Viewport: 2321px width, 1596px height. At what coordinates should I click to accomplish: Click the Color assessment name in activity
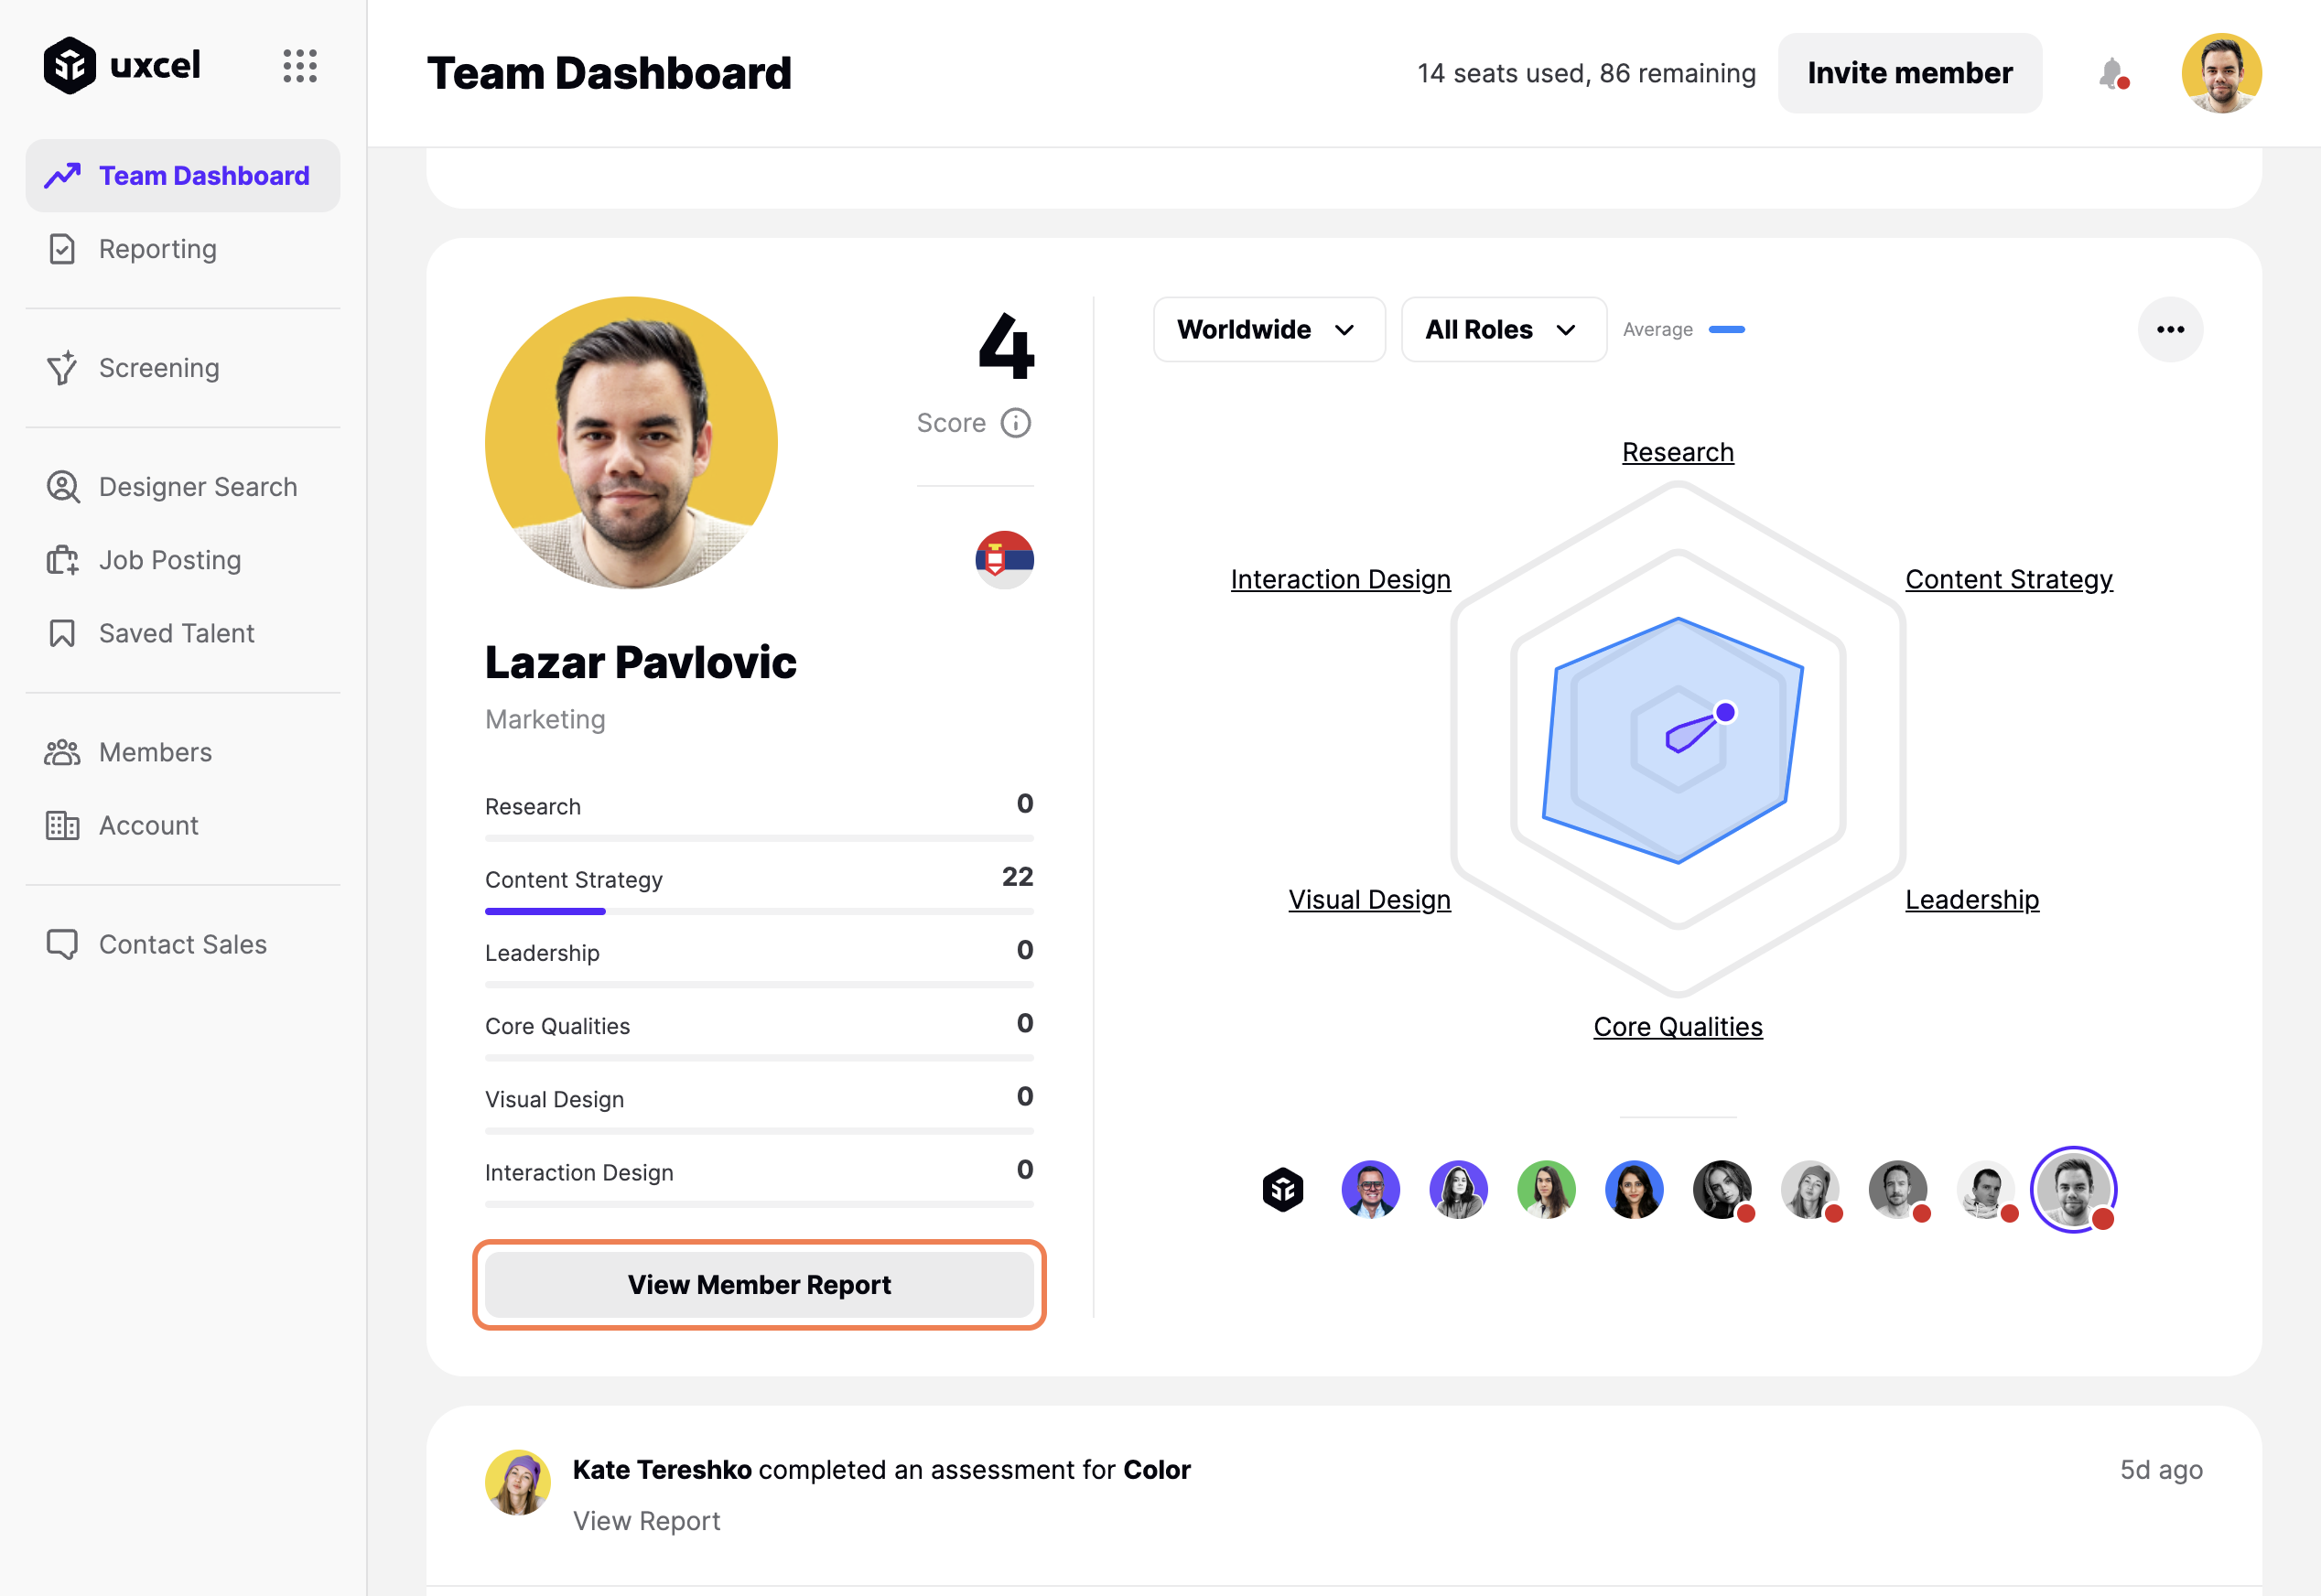coord(1156,1469)
